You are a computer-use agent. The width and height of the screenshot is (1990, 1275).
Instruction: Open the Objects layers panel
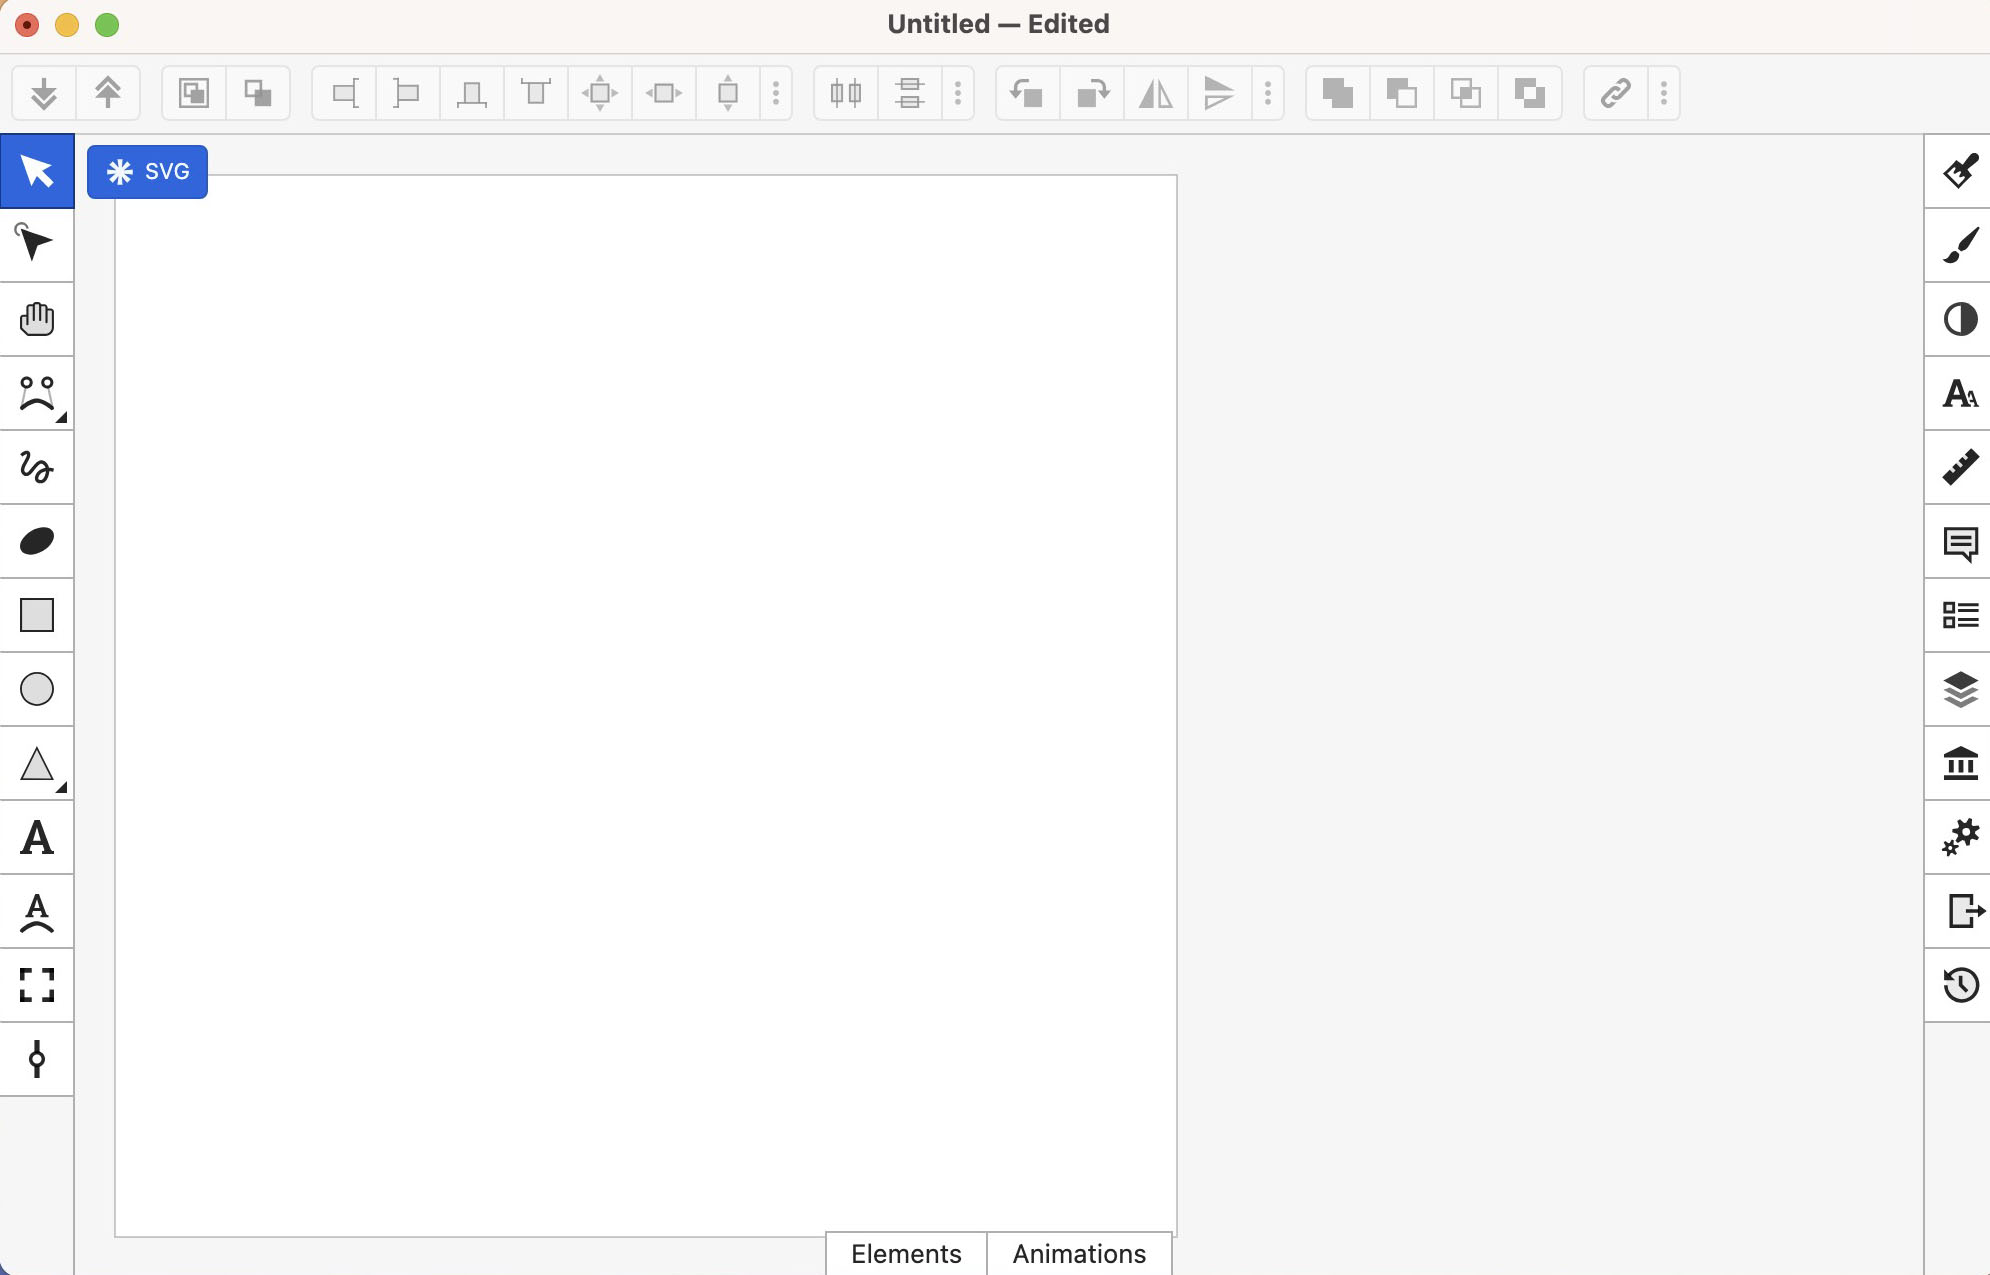1959,689
